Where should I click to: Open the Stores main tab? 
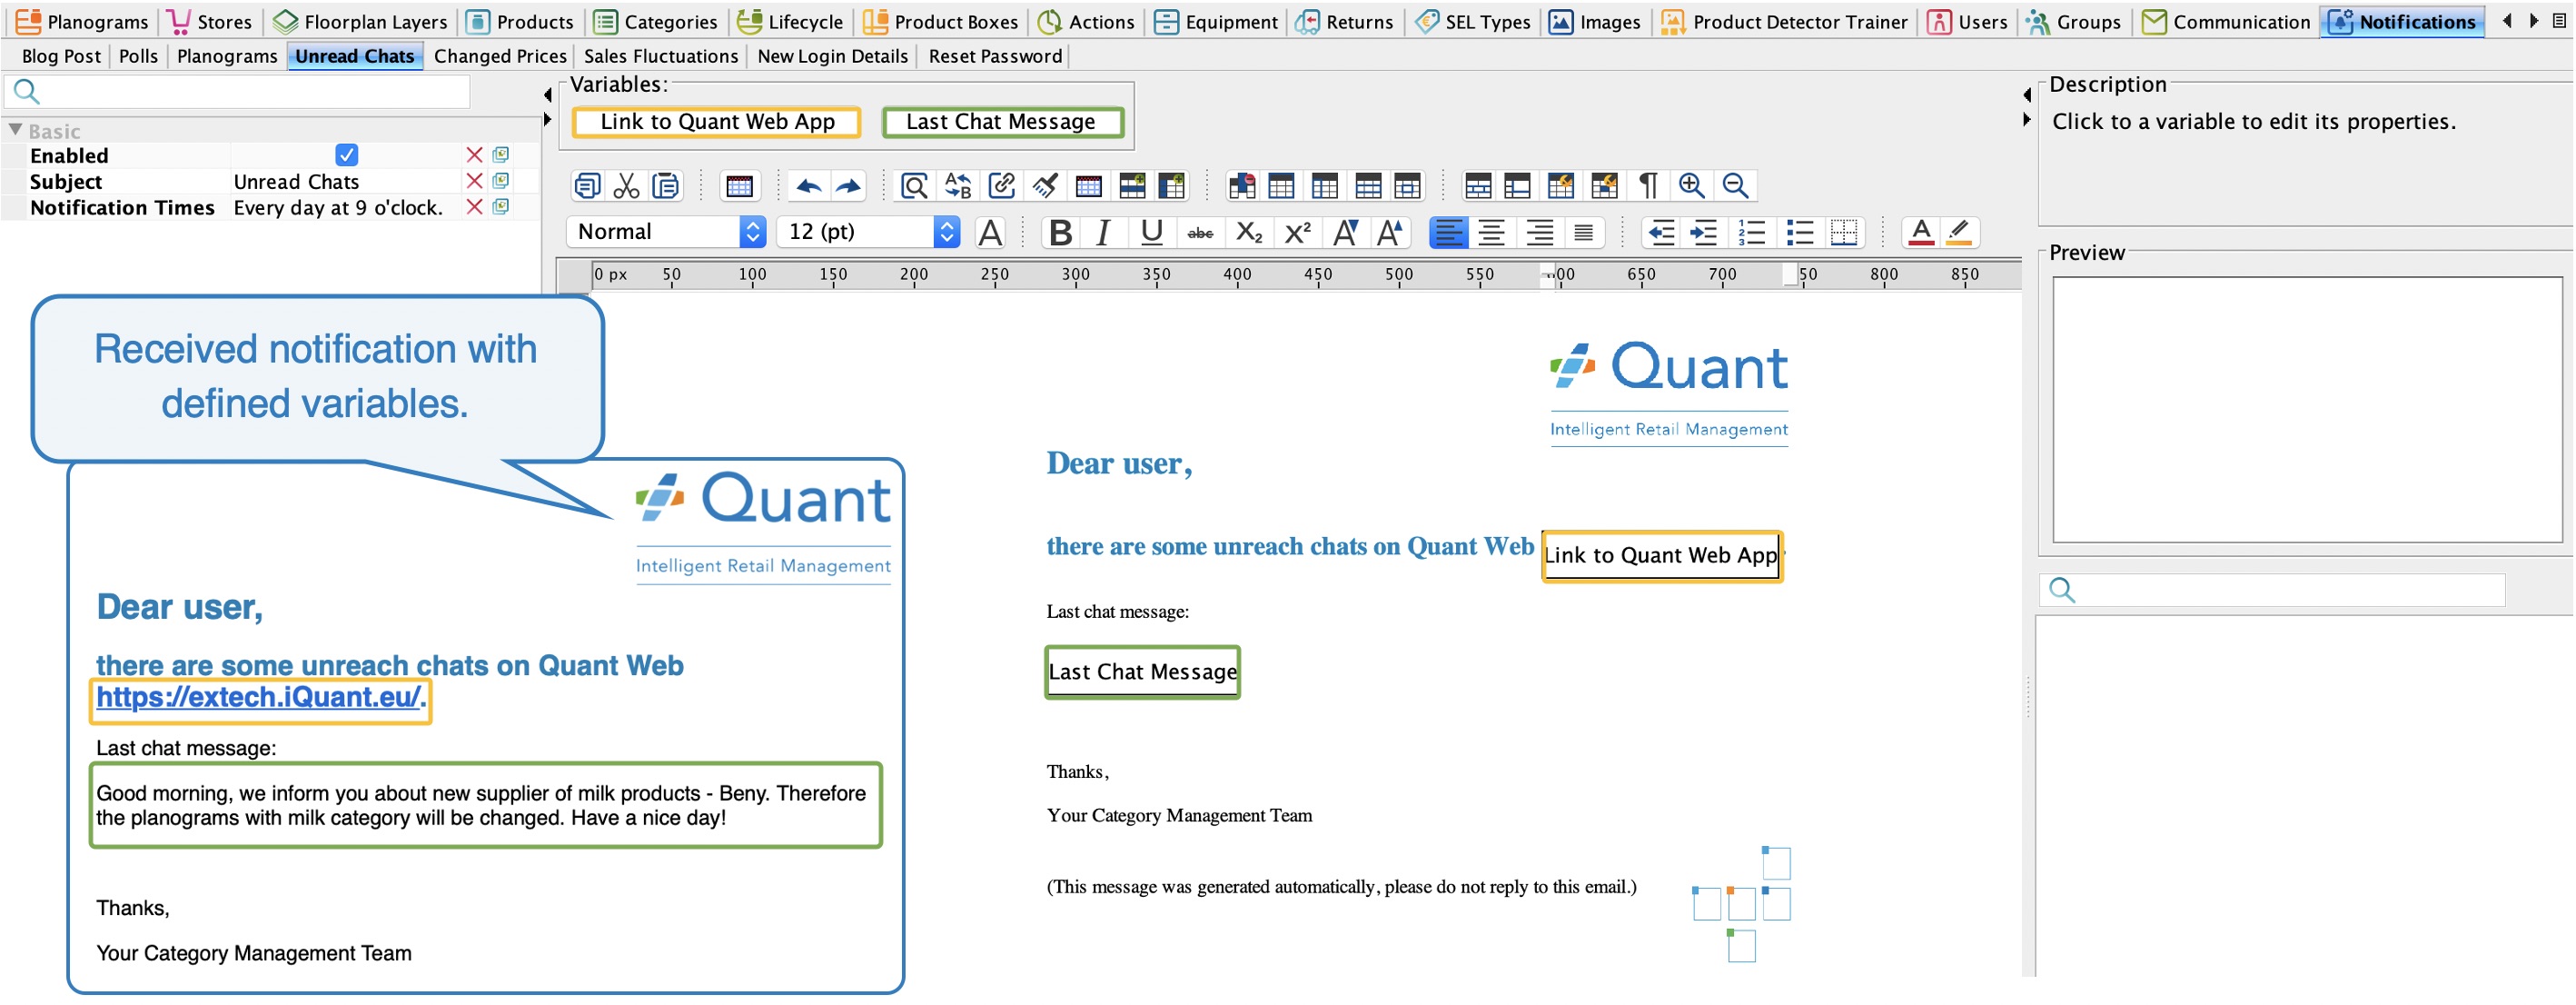click(210, 21)
